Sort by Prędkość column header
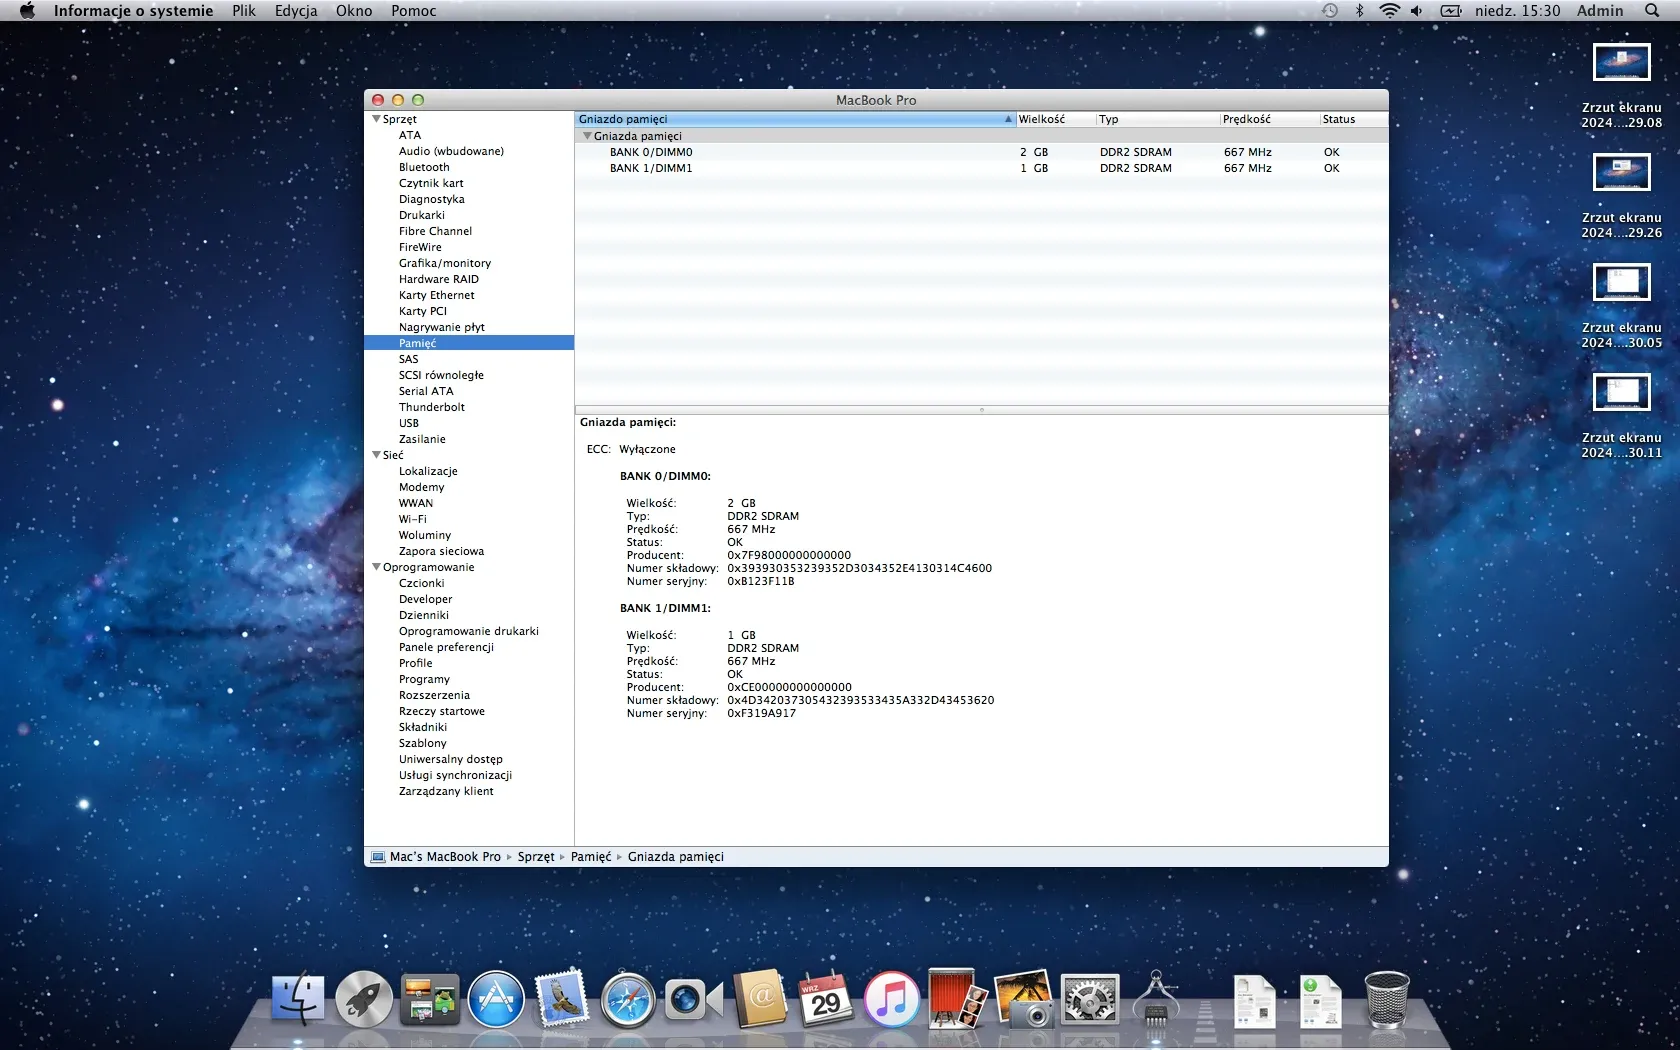The height and width of the screenshot is (1050, 1680). (1269, 119)
